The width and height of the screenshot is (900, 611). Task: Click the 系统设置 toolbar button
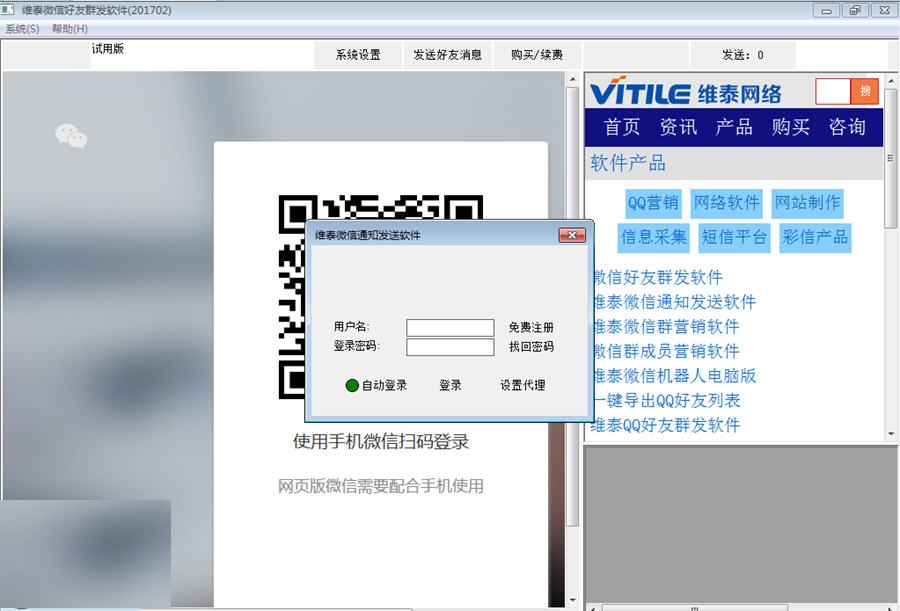pos(358,55)
